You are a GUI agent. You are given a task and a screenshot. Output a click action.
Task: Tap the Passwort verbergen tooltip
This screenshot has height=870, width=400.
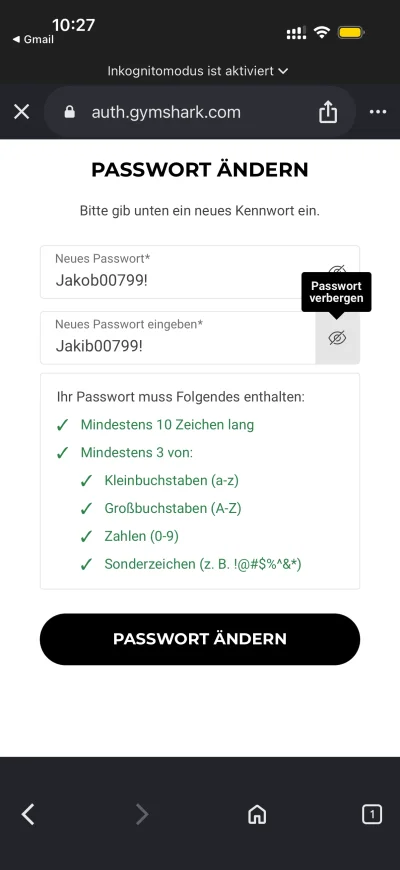pyautogui.click(x=337, y=292)
